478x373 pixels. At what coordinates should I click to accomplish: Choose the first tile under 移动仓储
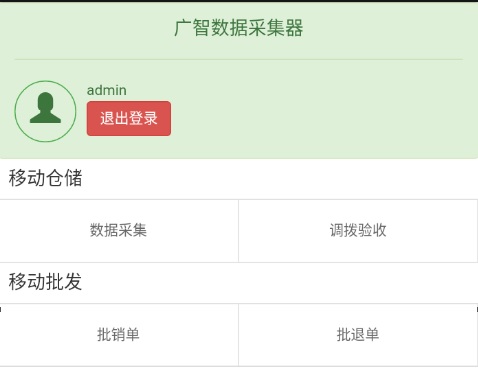pyautogui.click(x=119, y=231)
